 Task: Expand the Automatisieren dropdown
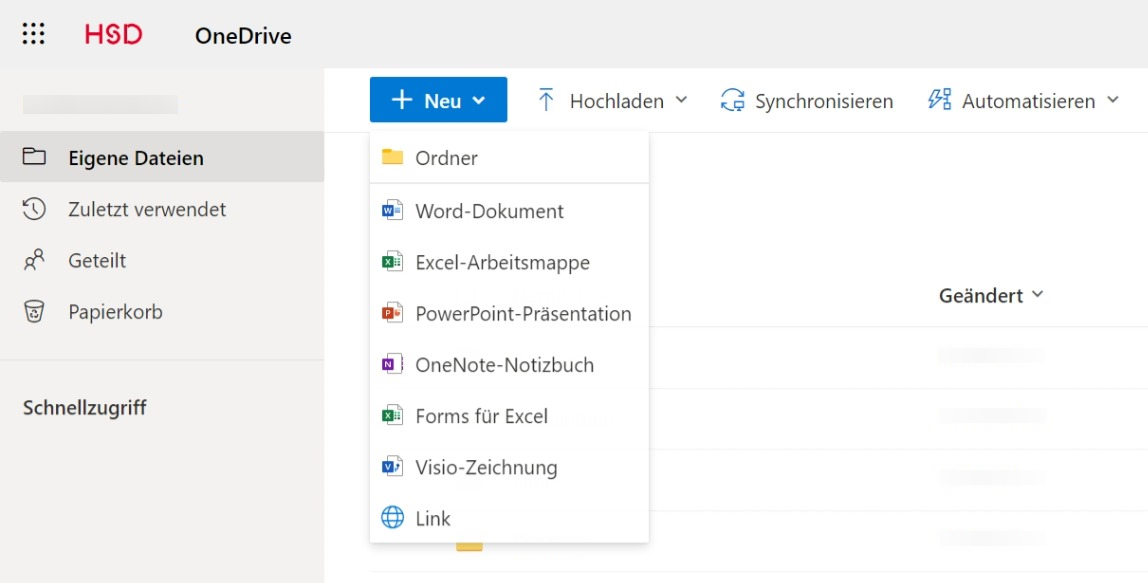point(1025,100)
